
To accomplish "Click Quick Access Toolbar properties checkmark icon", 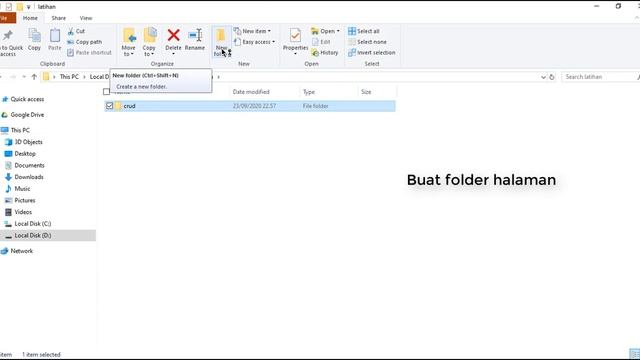I will (9, 7).
